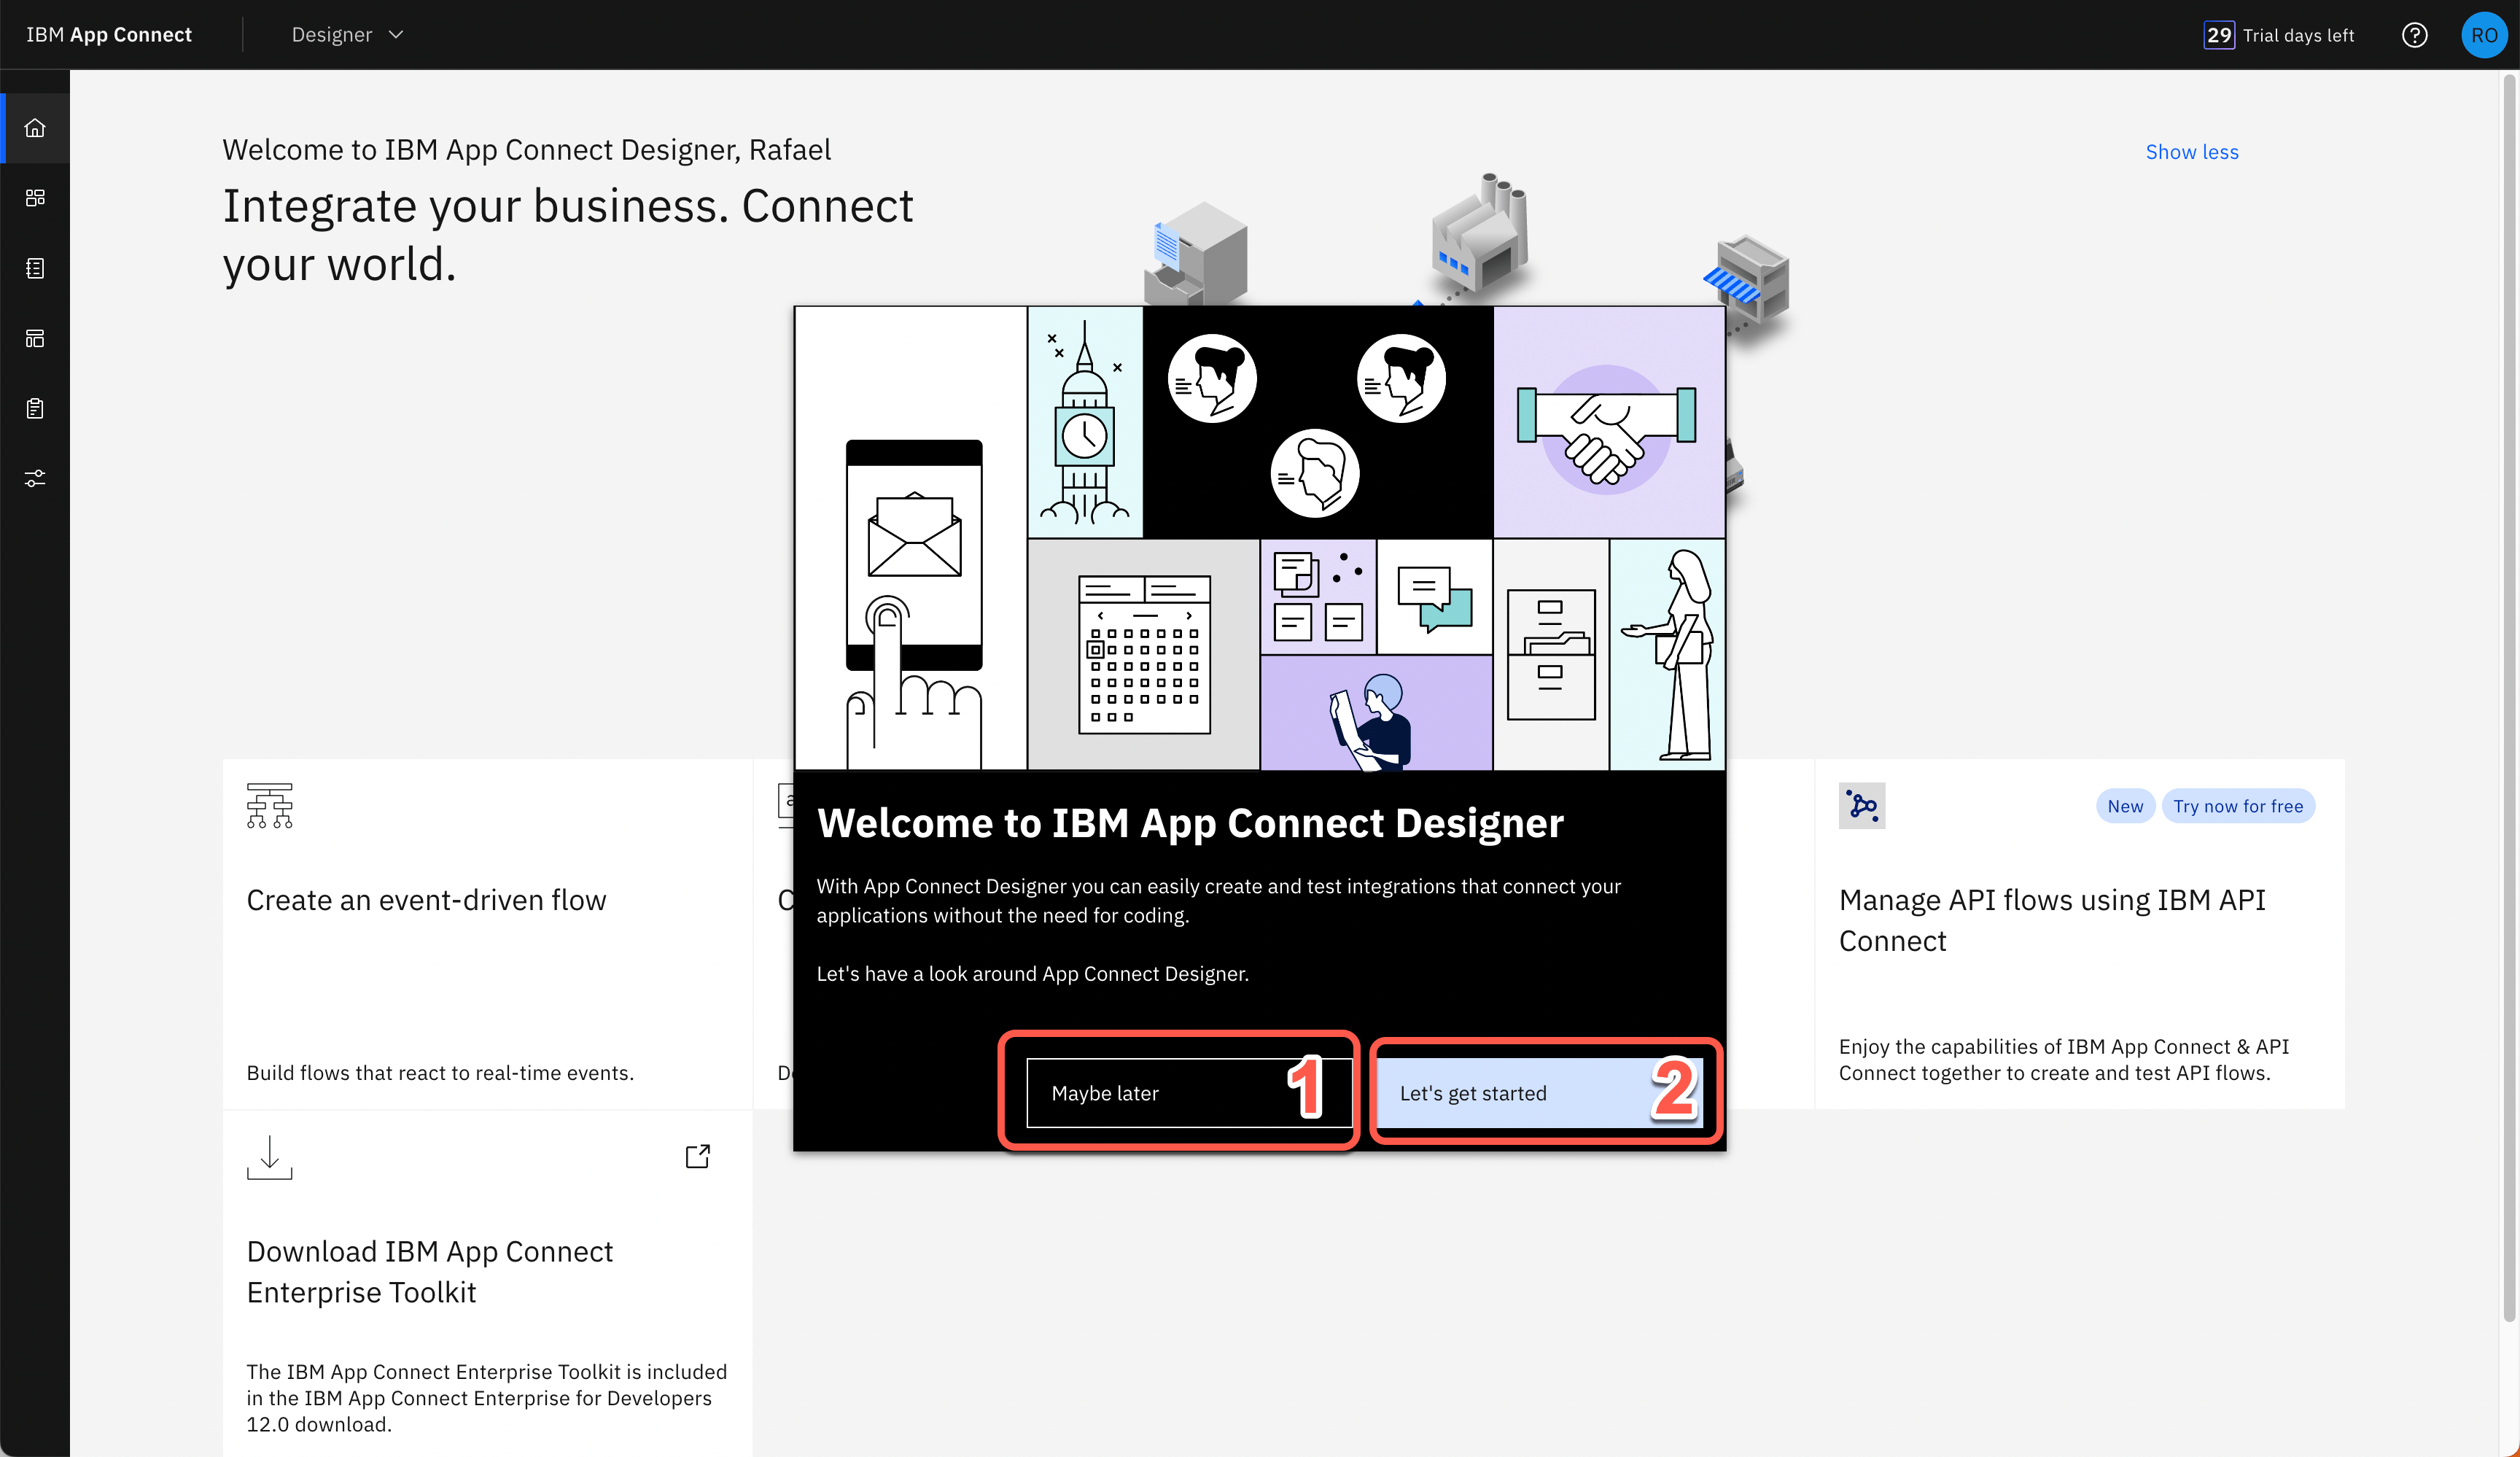
Task: Open Settings via the sliders icon
Action: click(36, 477)
